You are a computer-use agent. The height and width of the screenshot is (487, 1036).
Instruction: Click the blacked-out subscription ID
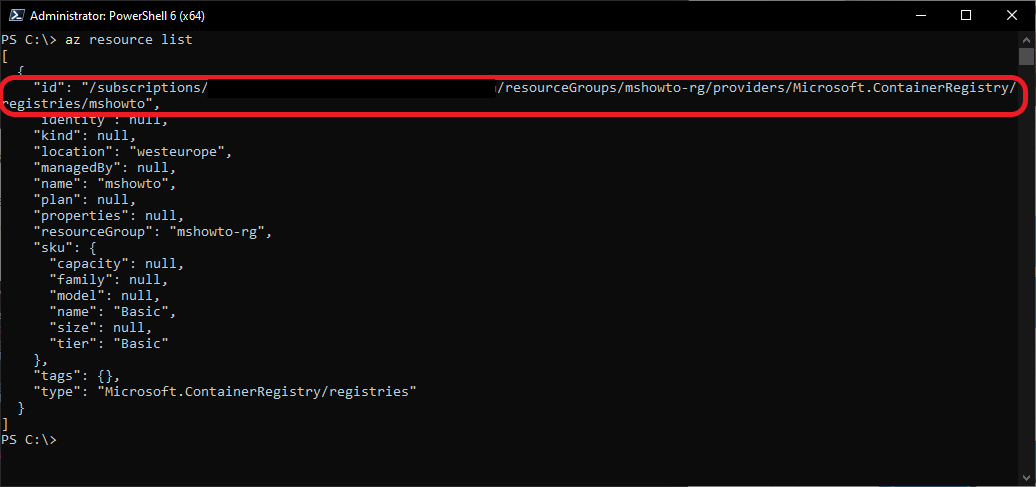352,88
